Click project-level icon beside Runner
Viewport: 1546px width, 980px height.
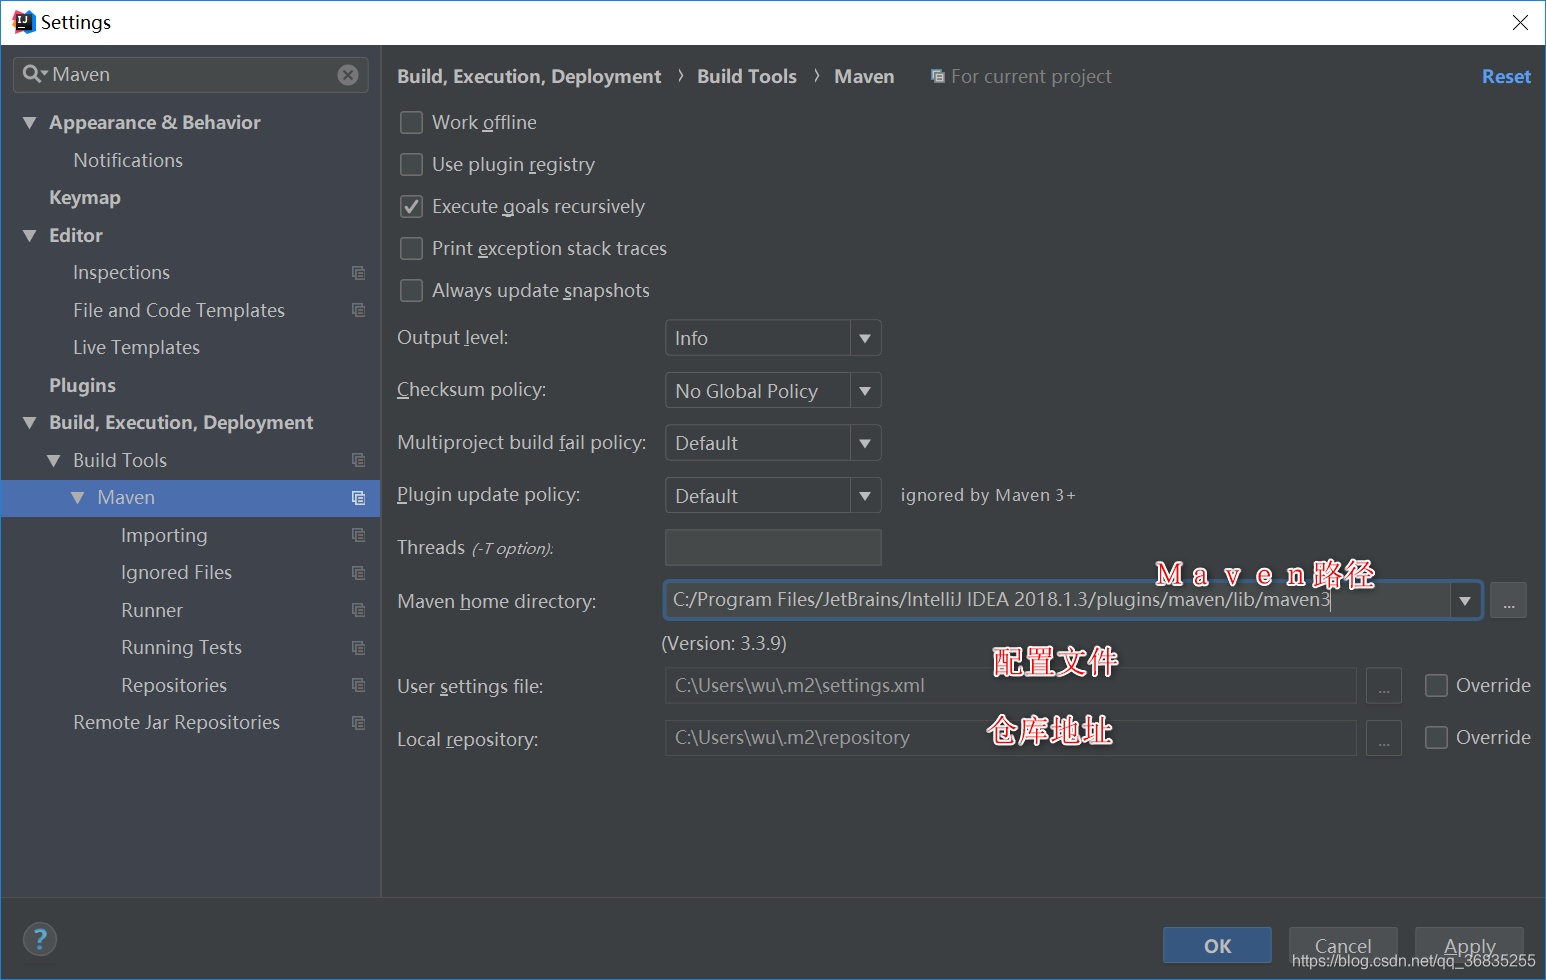[358, 610]
